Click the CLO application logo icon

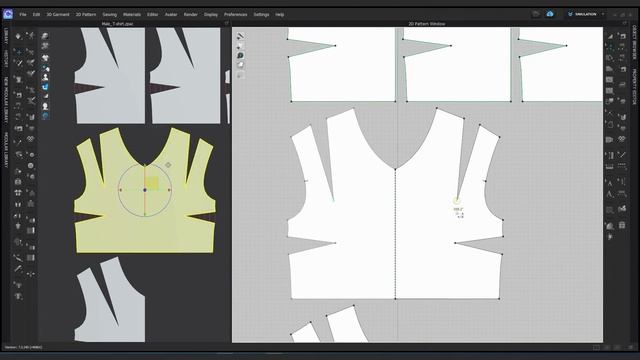click(x=8, y=14)
